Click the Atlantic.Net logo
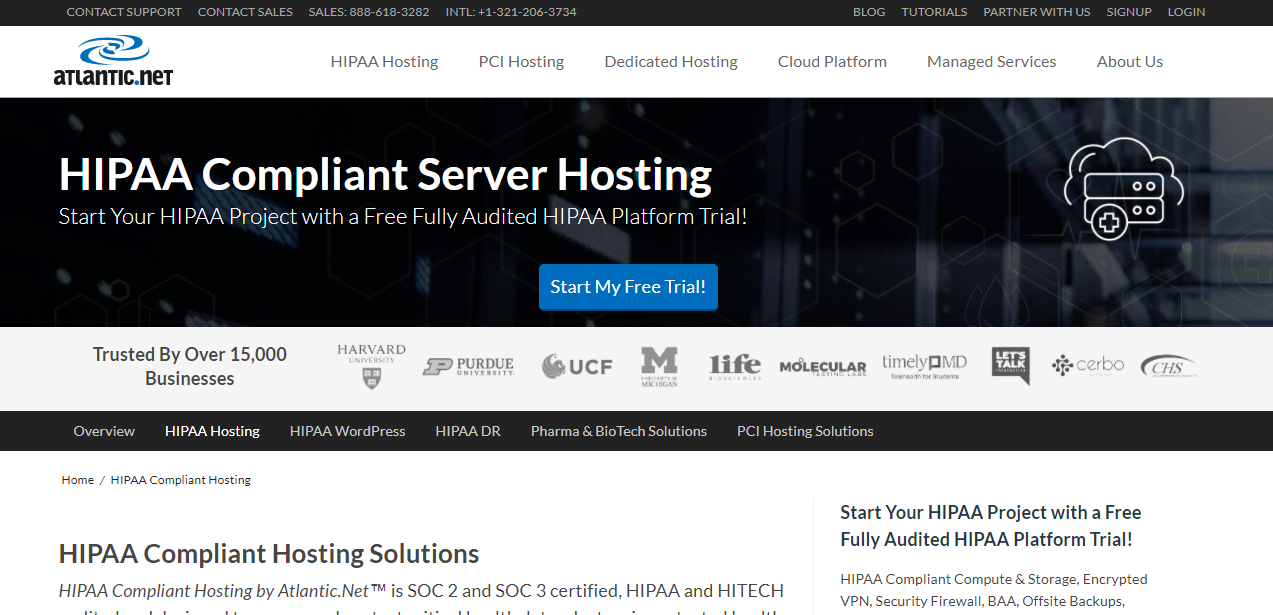Image resolution: width=1273 pixels, height=615 pixels. 113,61
